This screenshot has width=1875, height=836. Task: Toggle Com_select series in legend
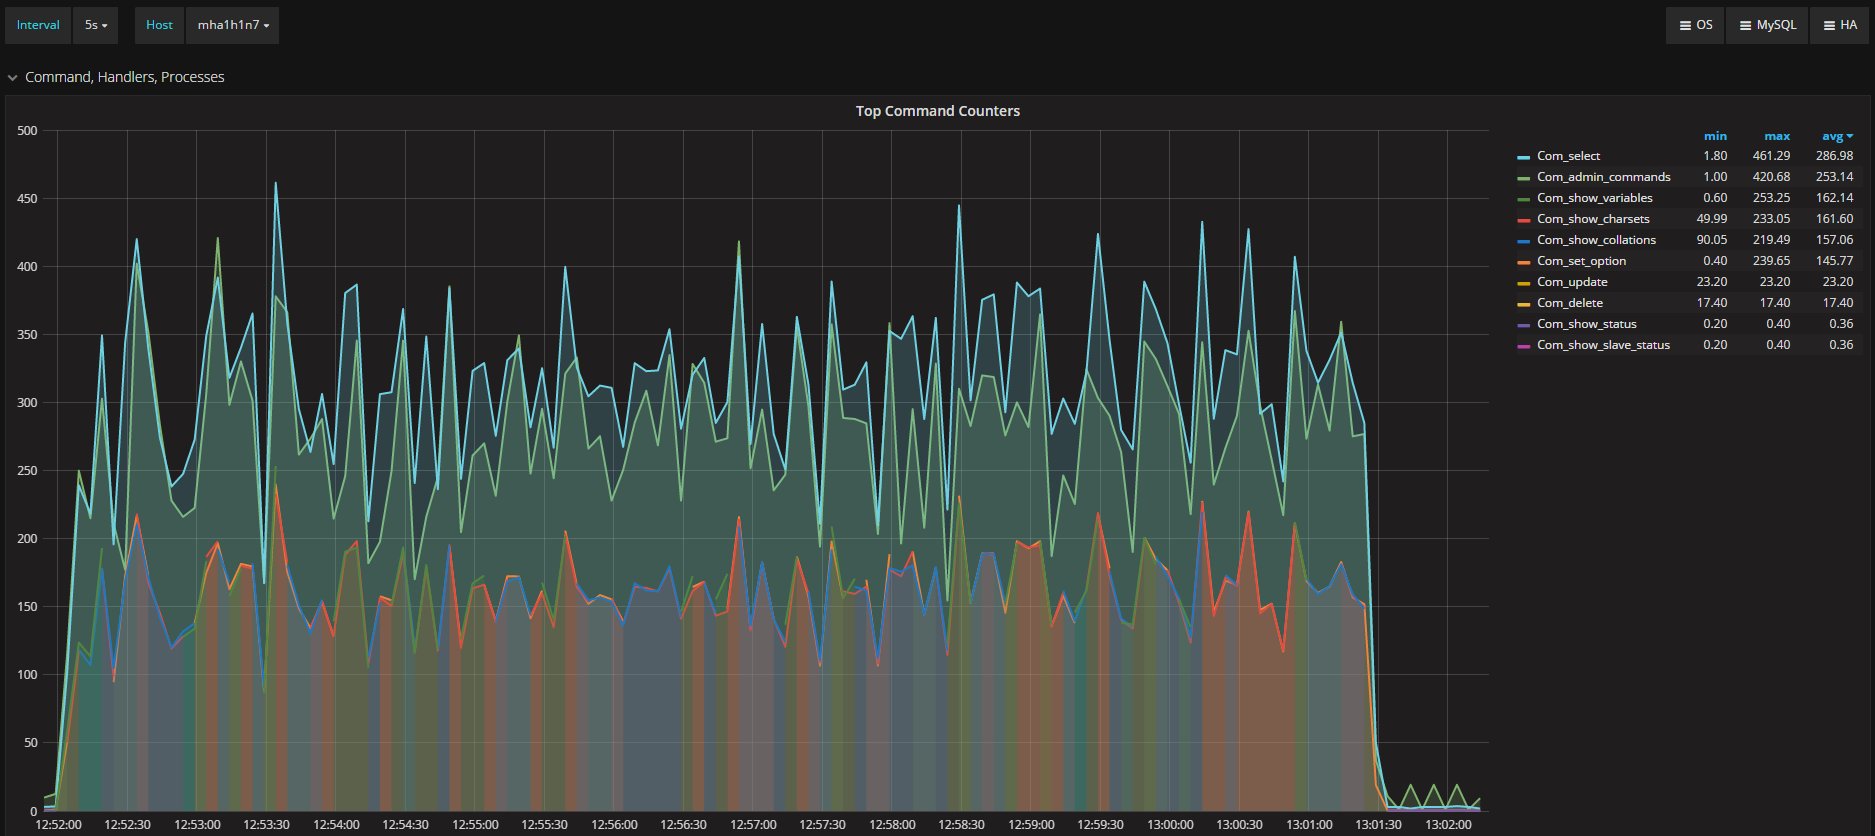(1568, 156)
